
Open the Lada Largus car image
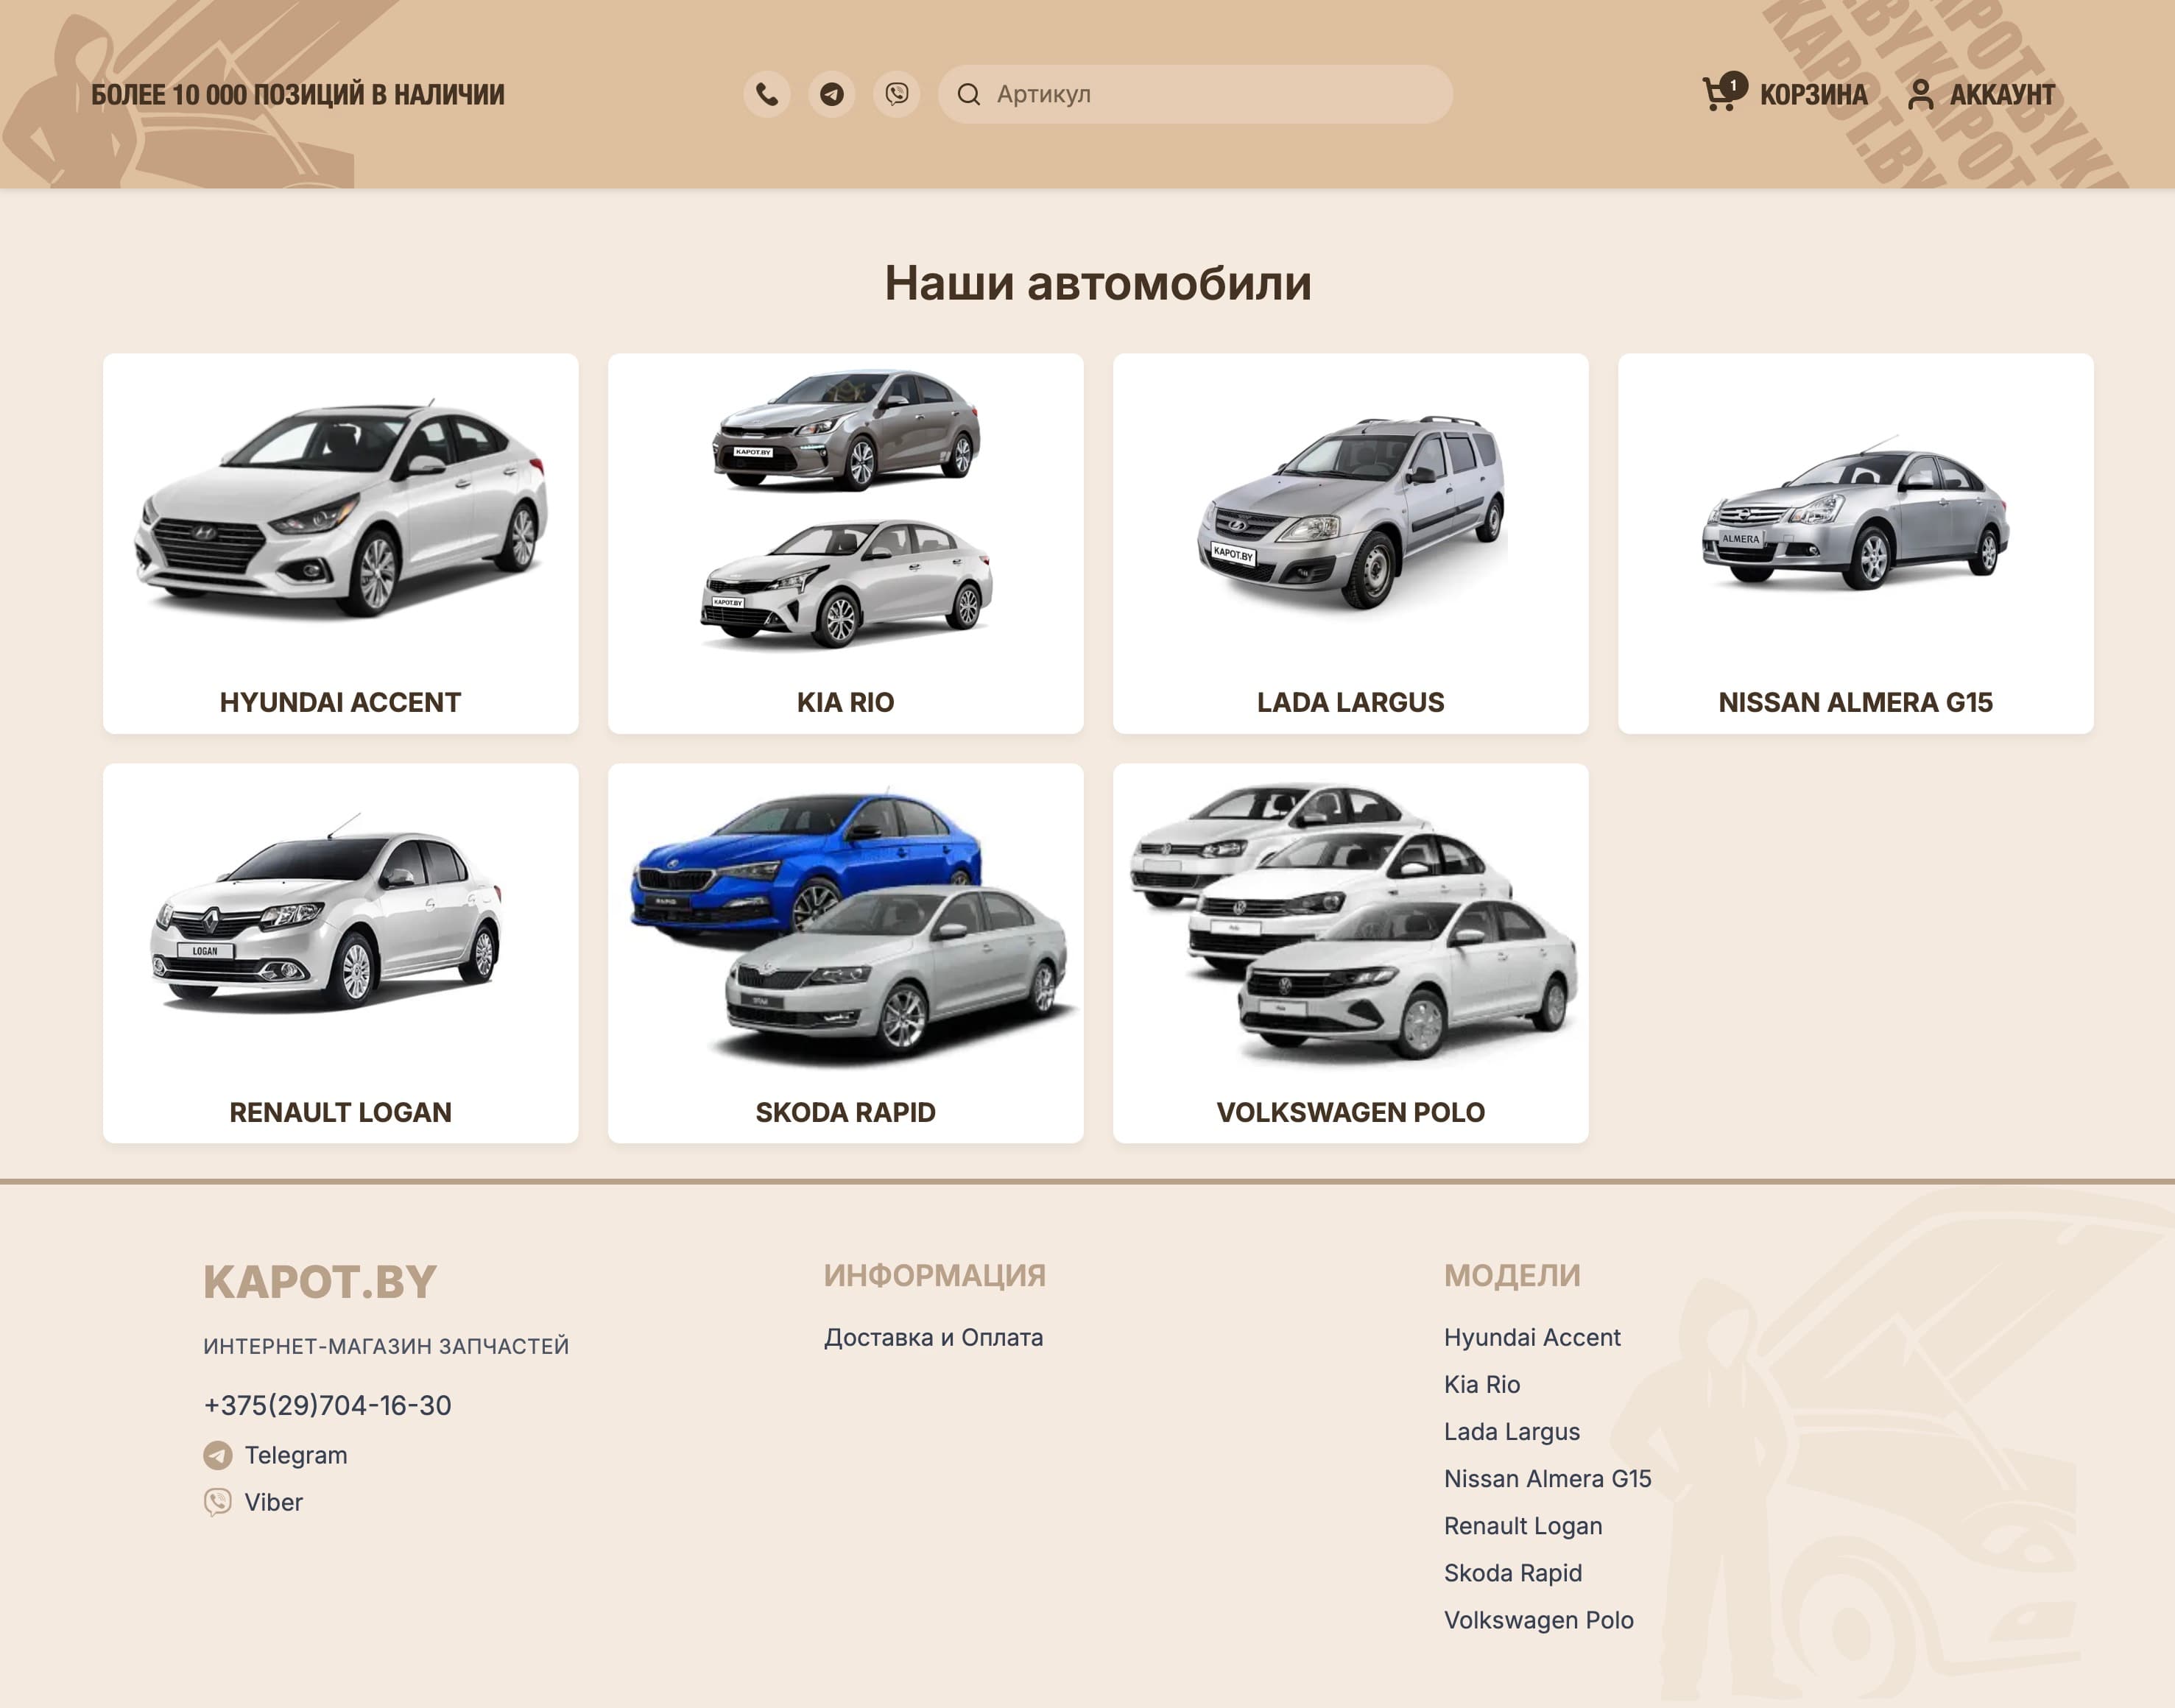(1351, 512)
